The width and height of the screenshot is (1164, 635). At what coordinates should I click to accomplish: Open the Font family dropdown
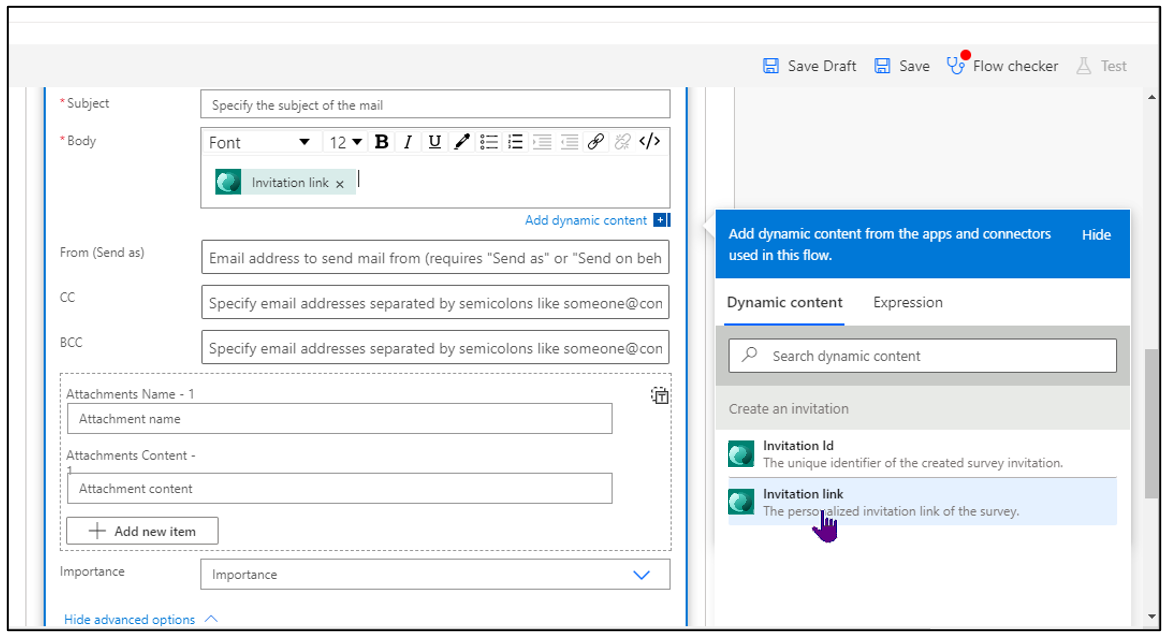pyautogui.click(x=259, y=143)
